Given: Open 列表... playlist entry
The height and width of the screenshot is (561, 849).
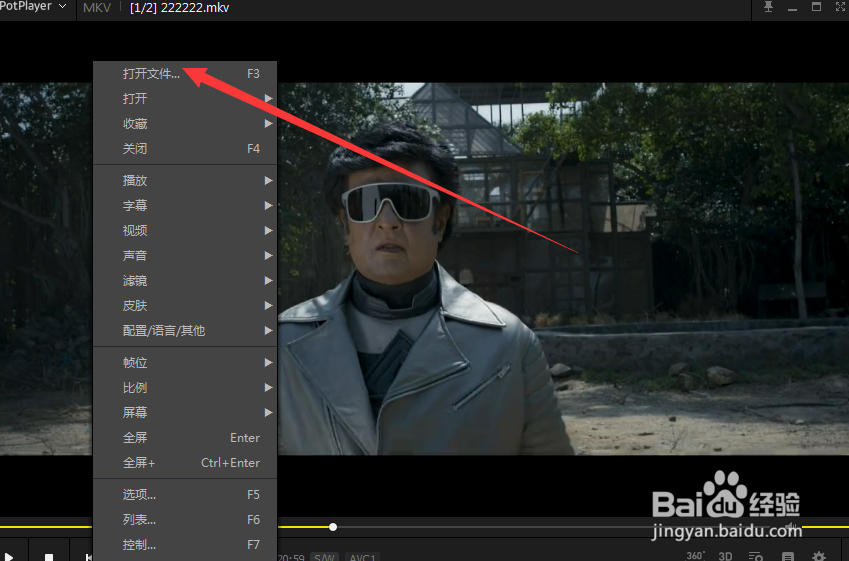Looking at the screenshot, I should (185, 519).
